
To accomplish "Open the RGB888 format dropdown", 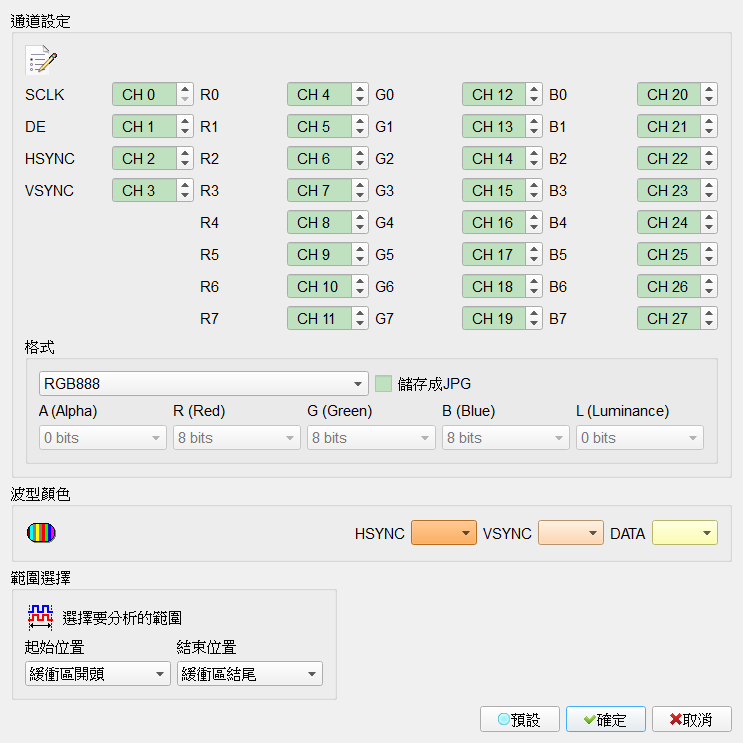I will (x=203, y=383).
